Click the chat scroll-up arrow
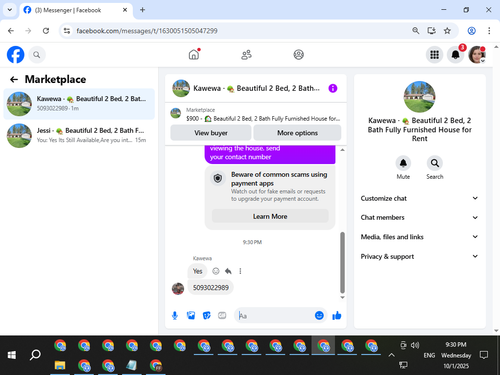The width and height of the screenshot is (500, 375). [x=342, y=150]
